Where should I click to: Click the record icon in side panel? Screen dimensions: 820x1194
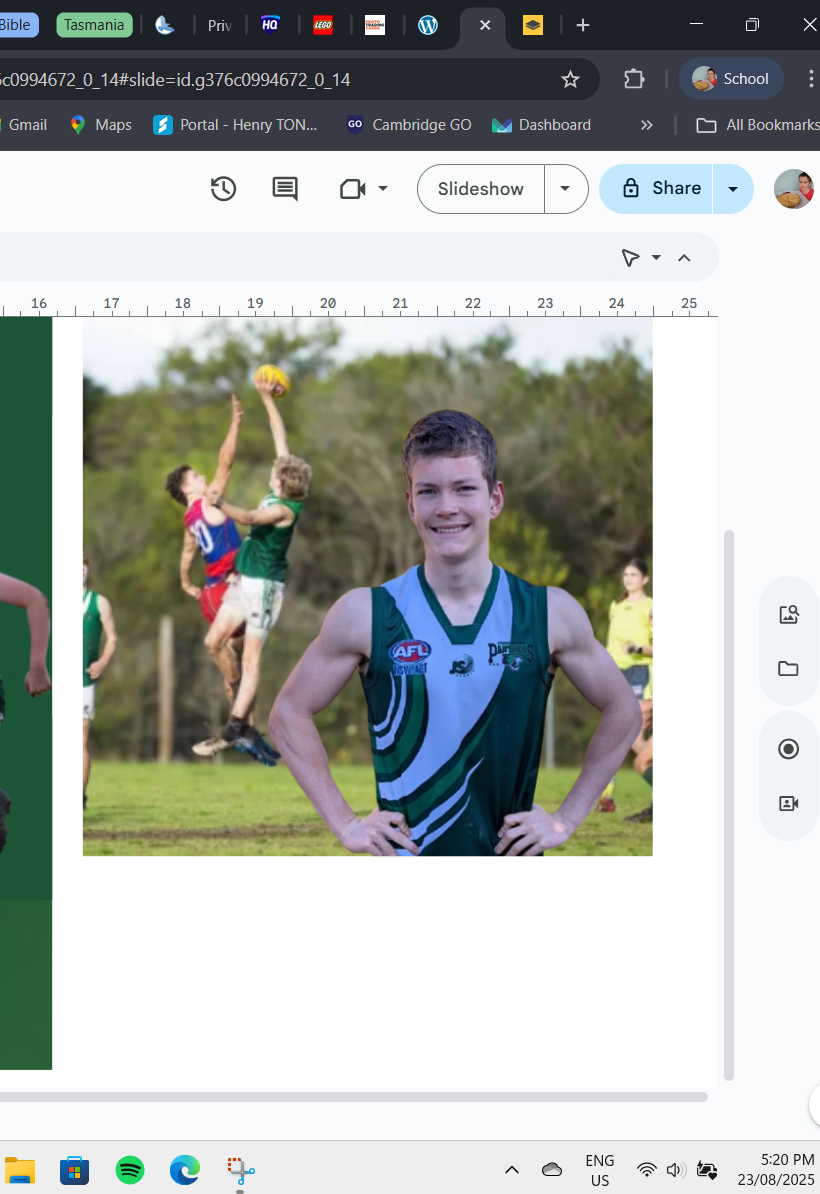coord(789,749)
